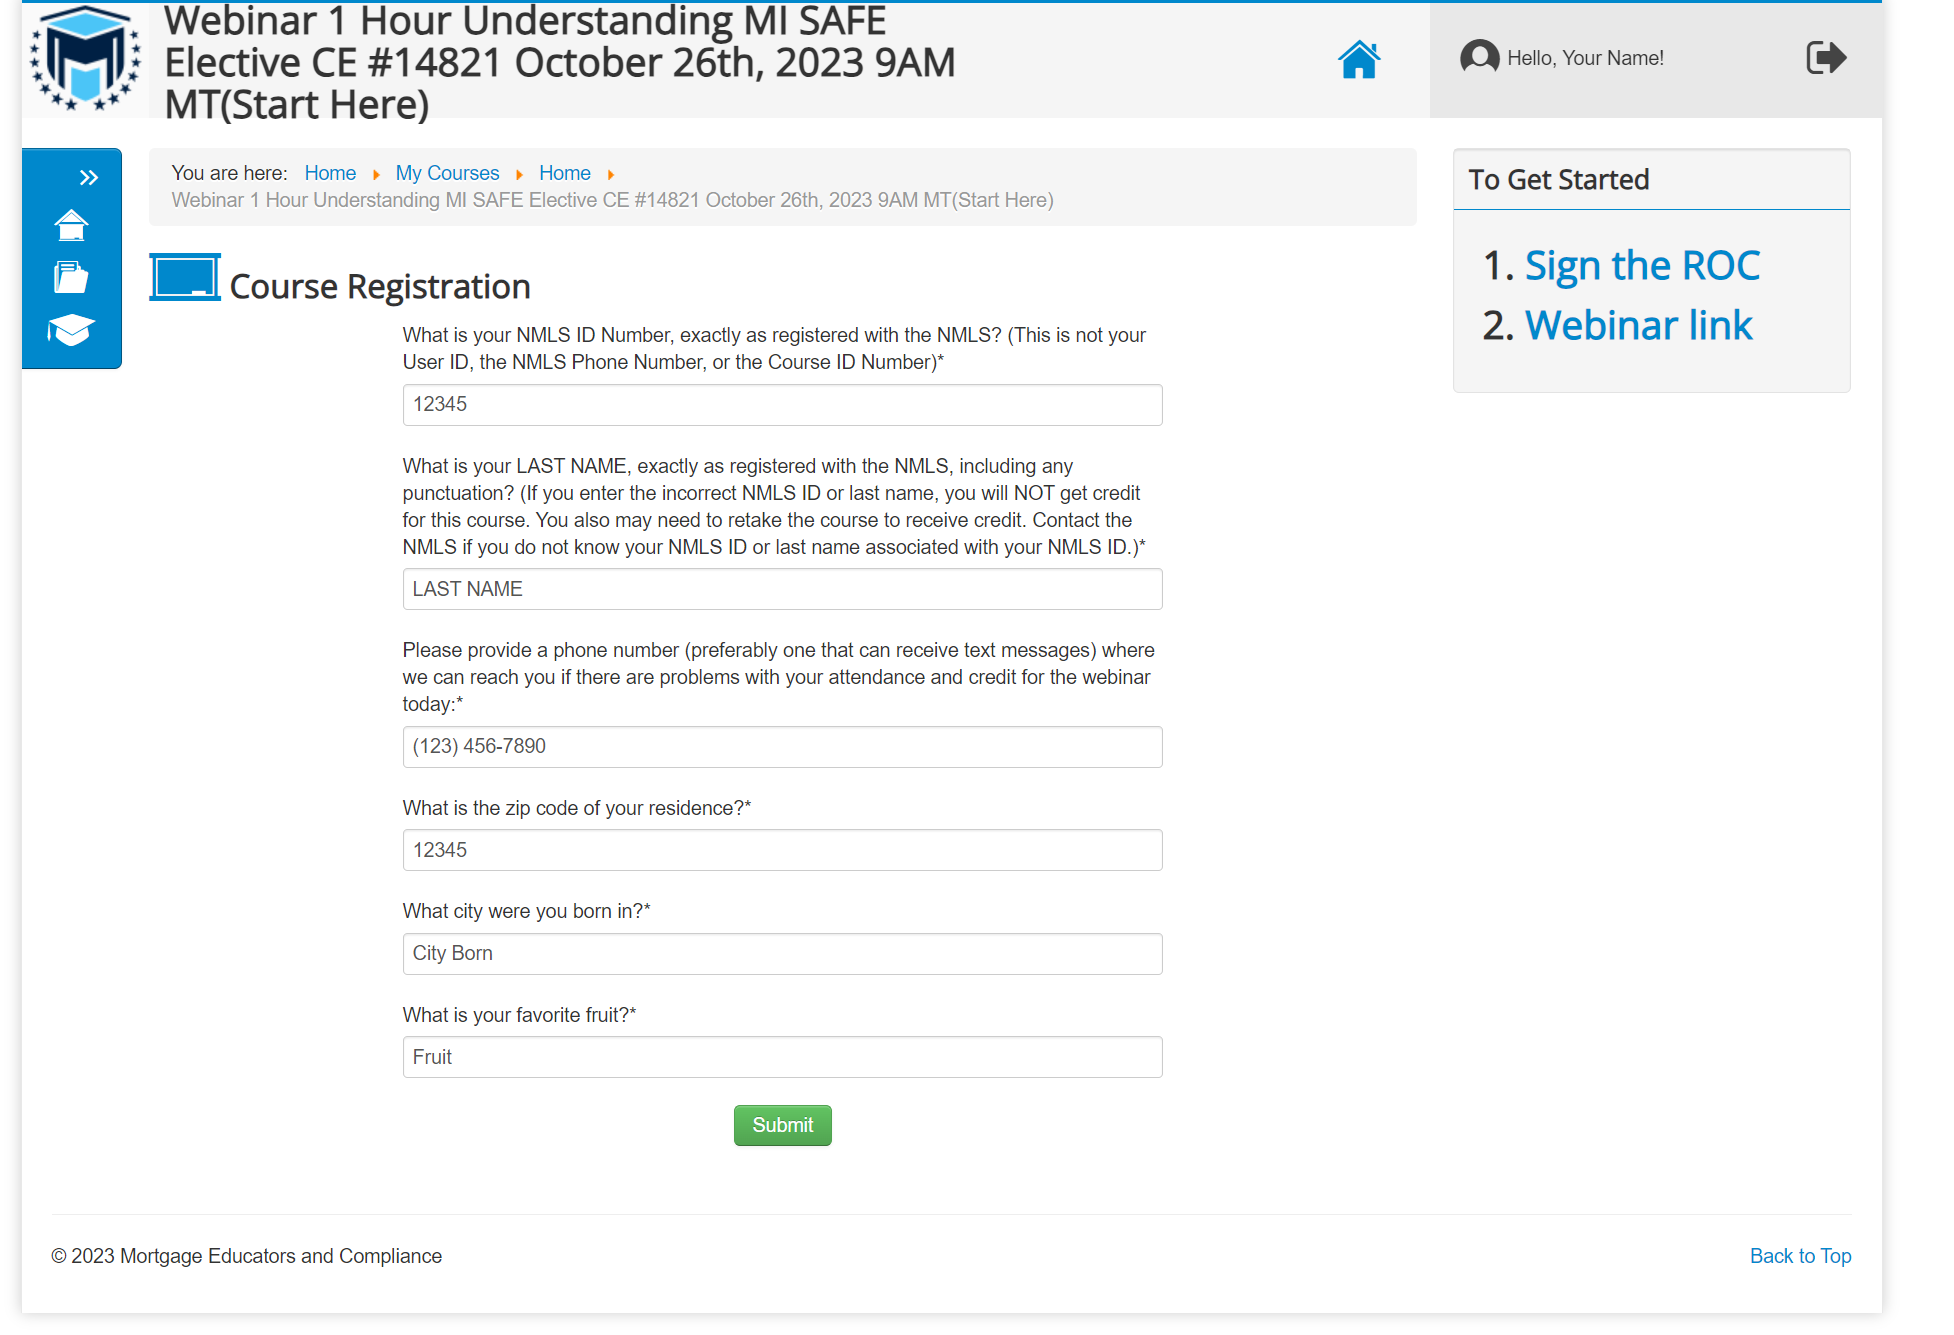Click the Mortgage Educators logo

tap(86, 59)
